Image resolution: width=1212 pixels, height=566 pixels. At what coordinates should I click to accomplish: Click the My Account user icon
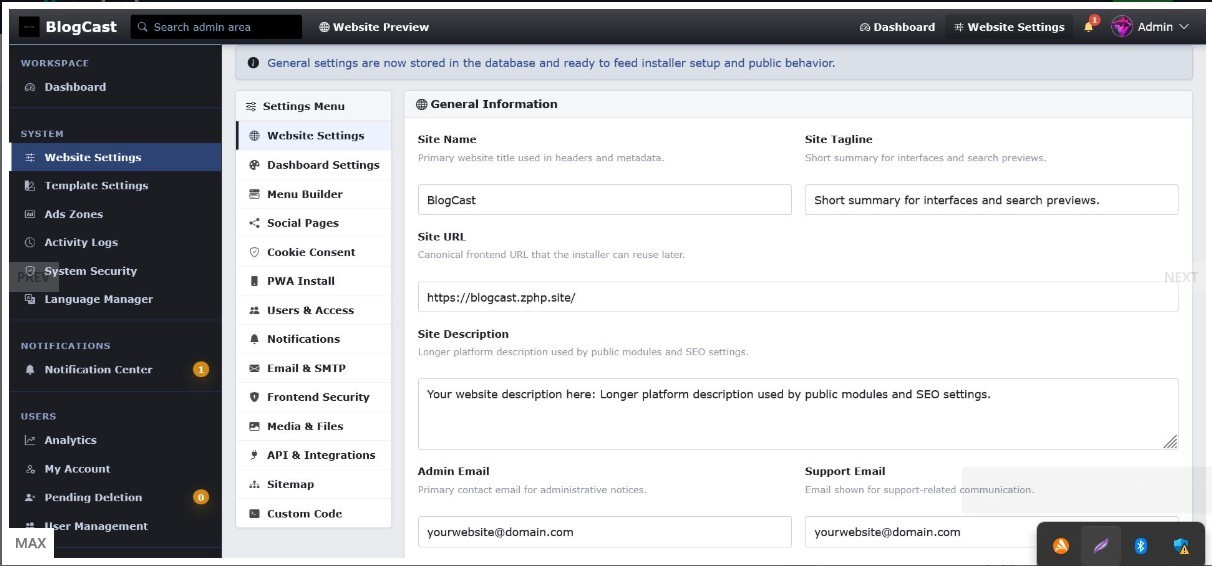30,469
